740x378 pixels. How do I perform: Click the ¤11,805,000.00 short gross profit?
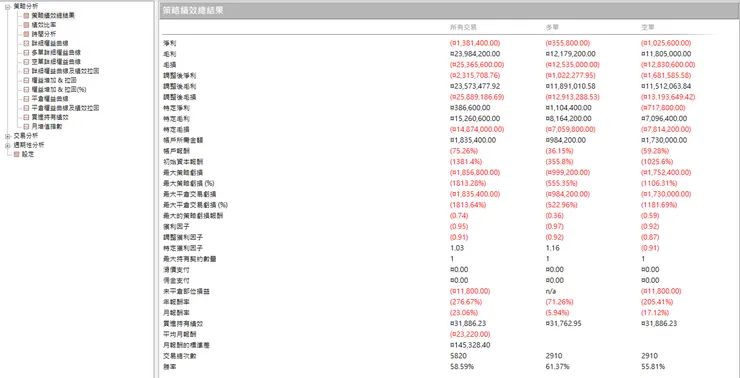point(666,54)
